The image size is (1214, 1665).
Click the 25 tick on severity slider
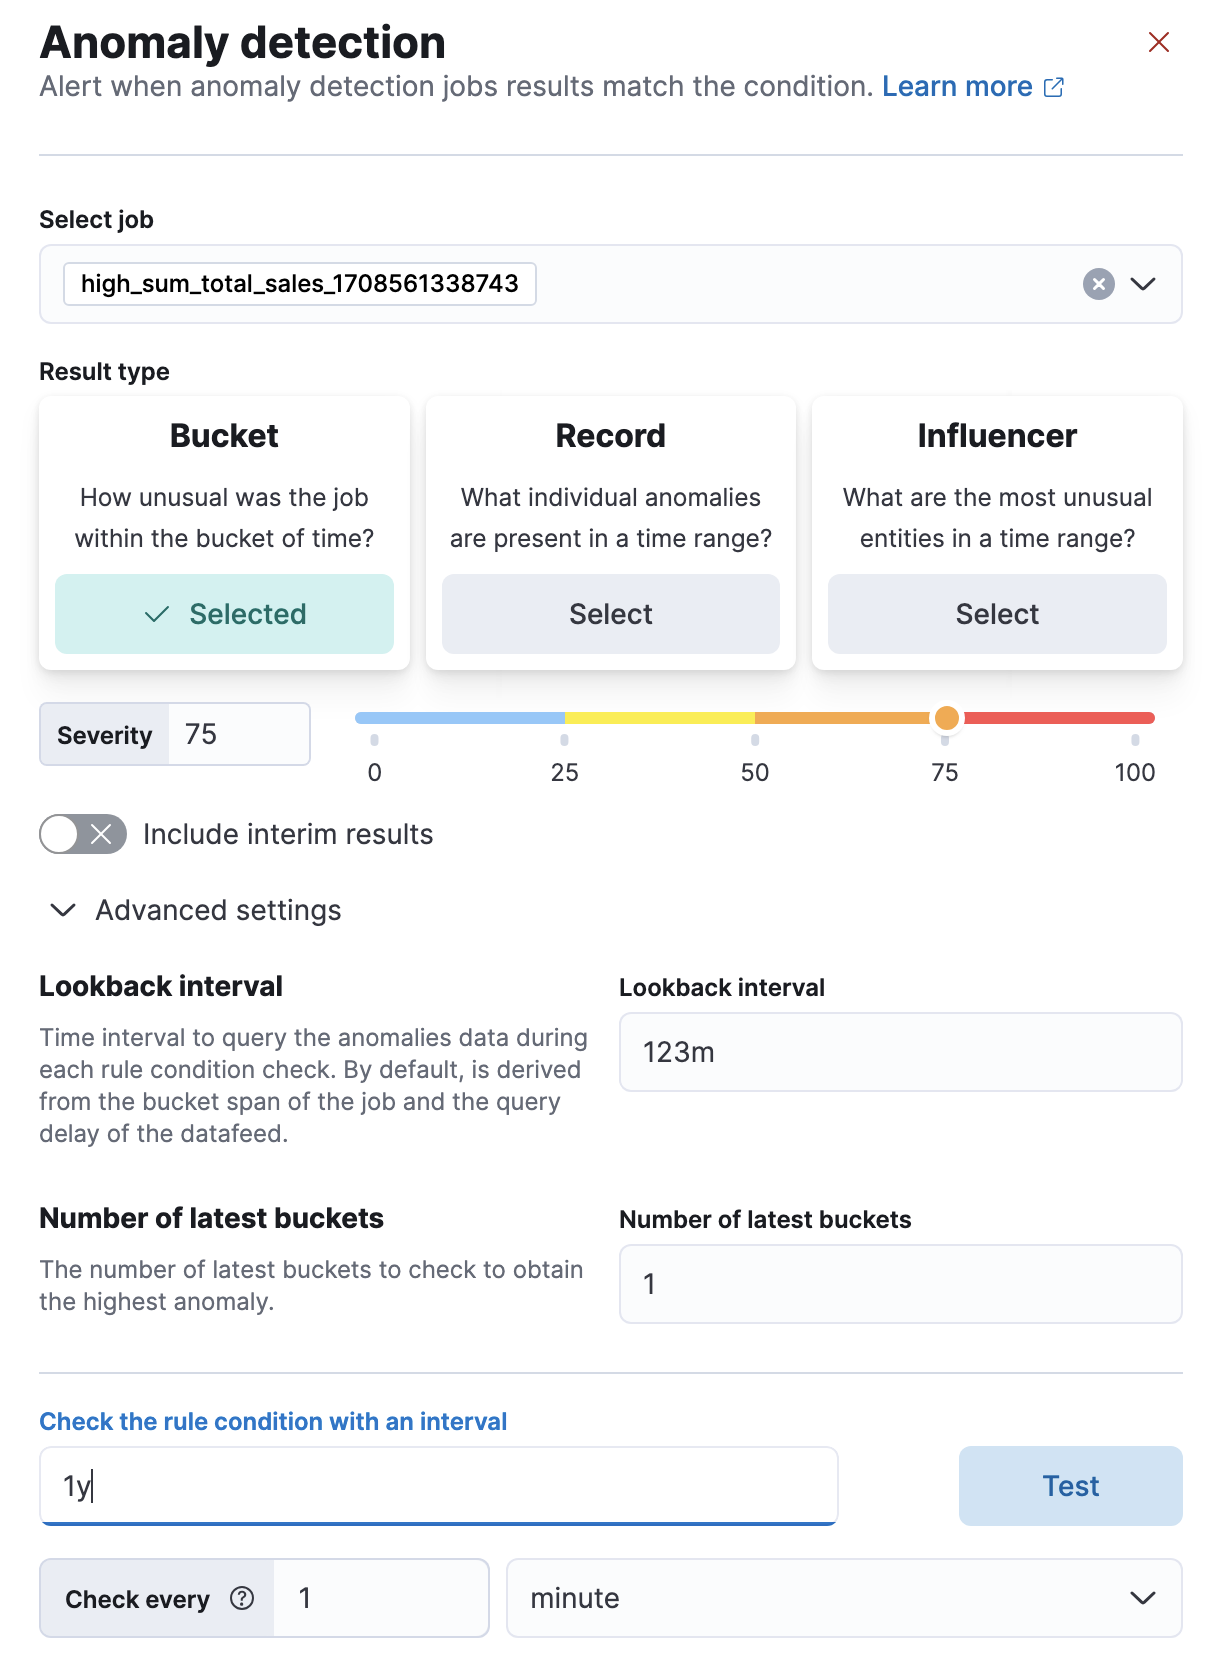click(x=565, y=741)
